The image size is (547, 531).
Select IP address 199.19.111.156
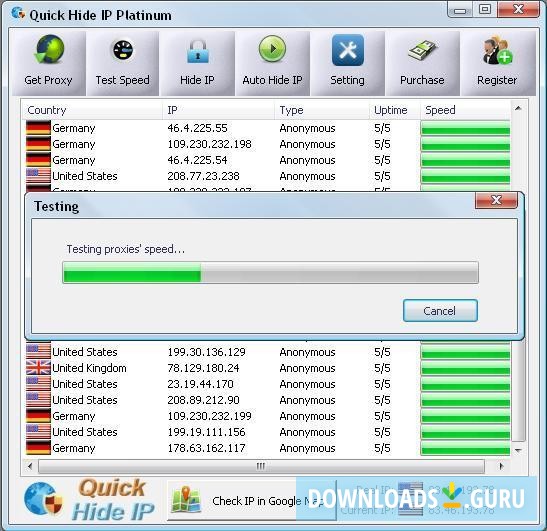pos(207,432)
